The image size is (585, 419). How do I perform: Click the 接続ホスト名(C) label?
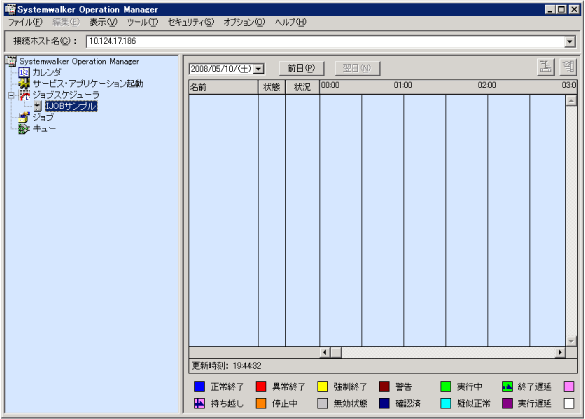tap(45, 41)
